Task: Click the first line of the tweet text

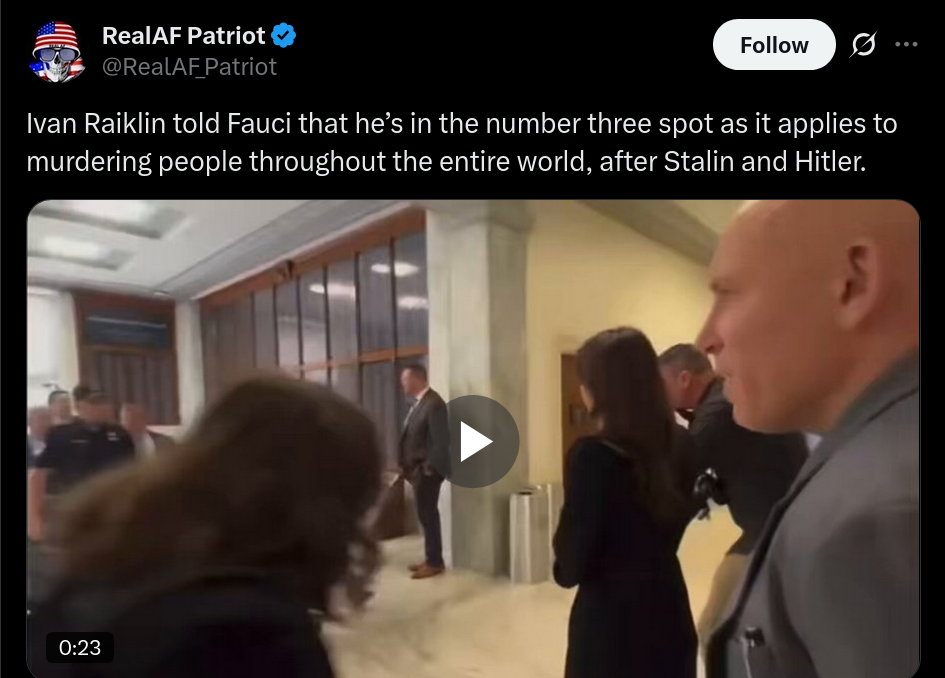Action: tap(462, 124)
